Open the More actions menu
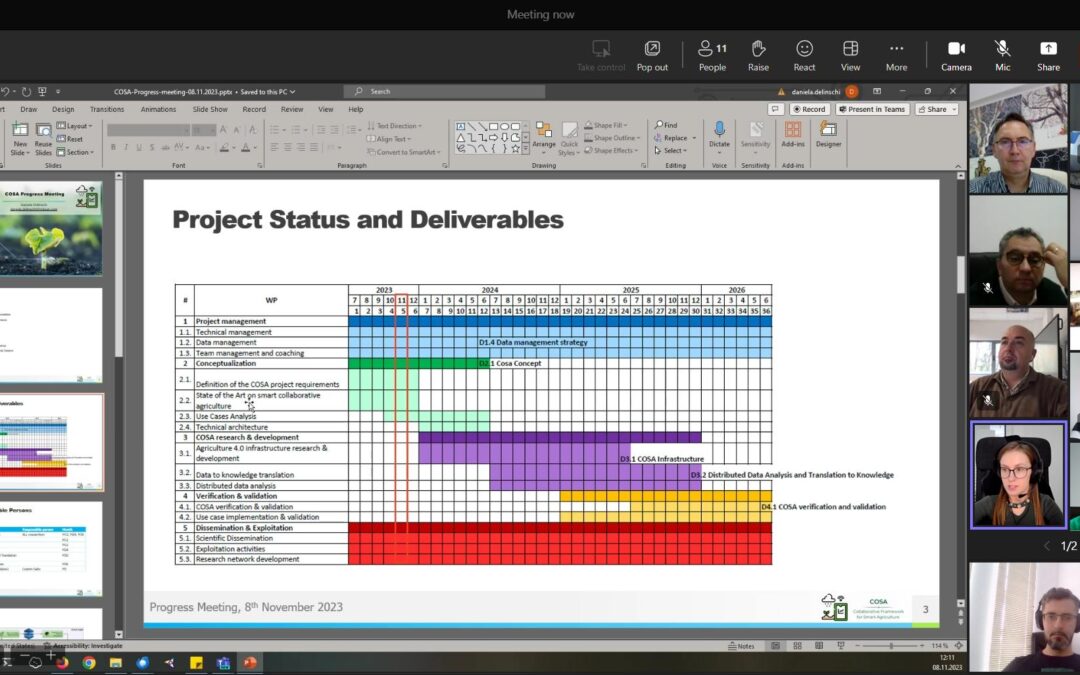Image resolution: width=1080 pixels, height=675 pixels. click(x=896, y=55)
